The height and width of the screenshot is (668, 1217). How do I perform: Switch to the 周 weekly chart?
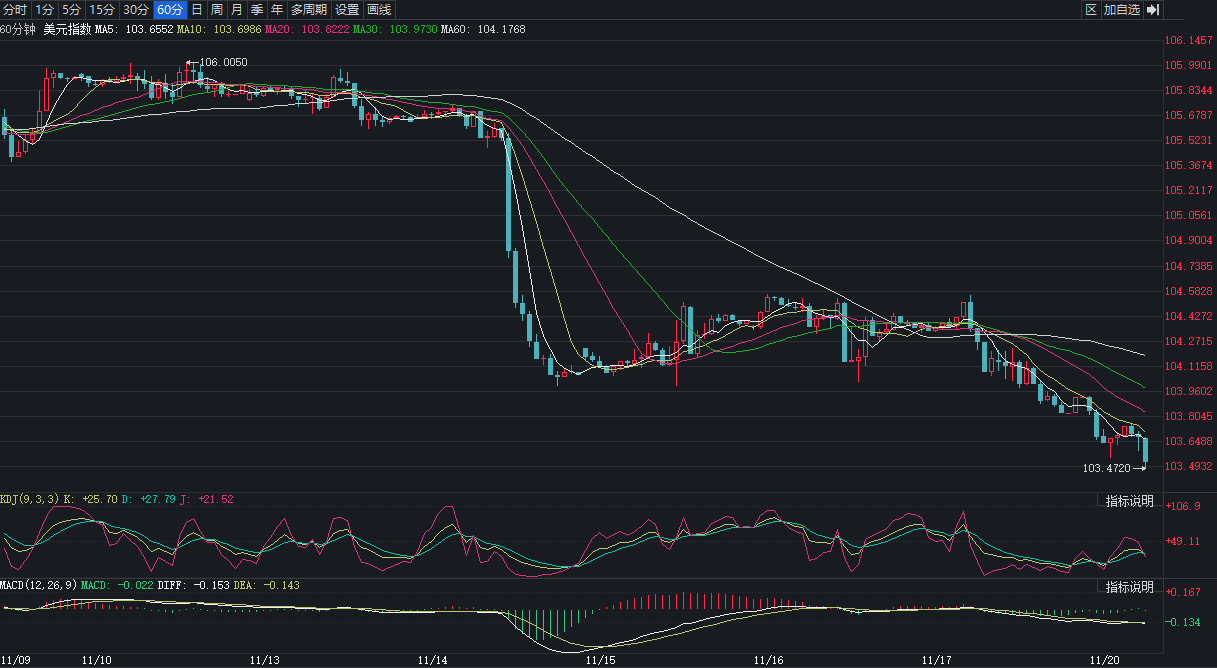coord(217,10)
